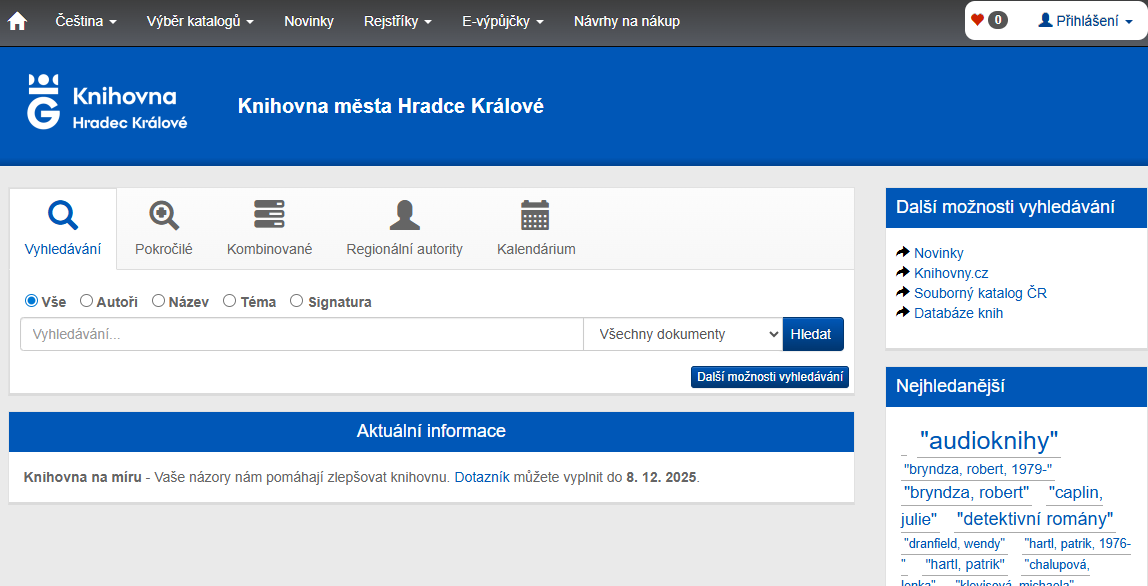Focus the Vyhledávání search text field
The height and width of the screenshot is (586, 1148).
point(301,334)
